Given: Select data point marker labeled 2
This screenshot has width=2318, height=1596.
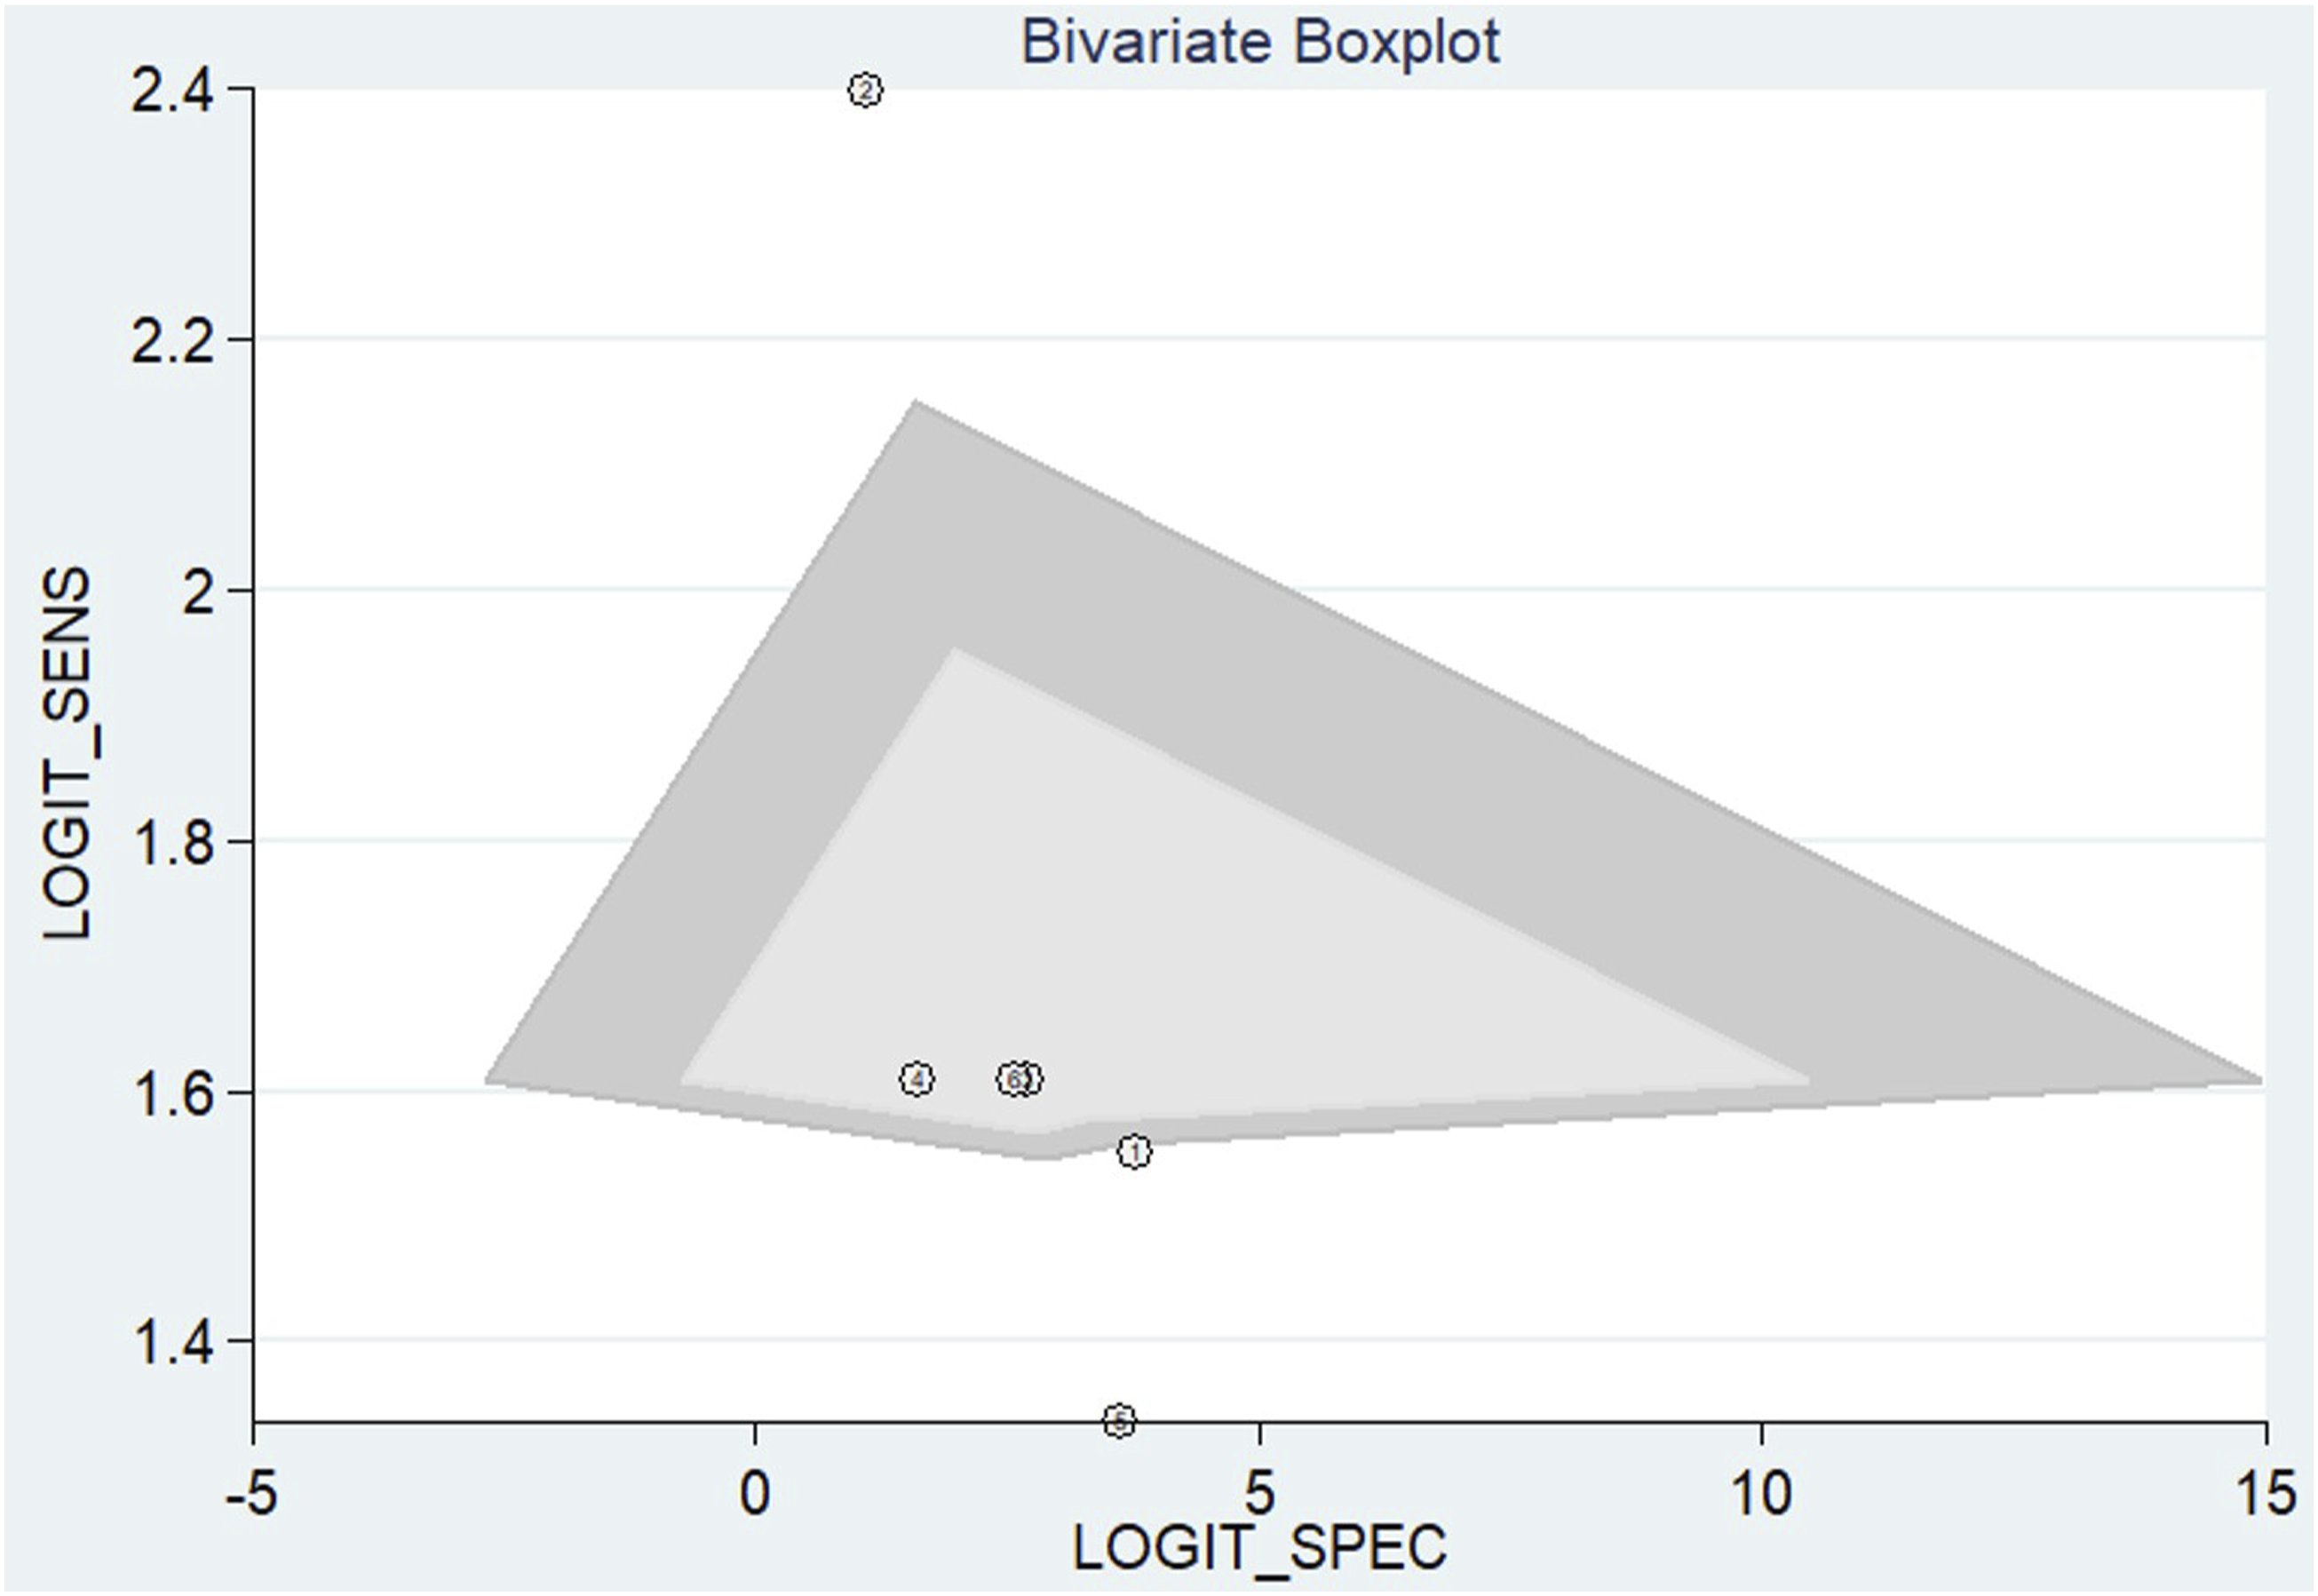Looking at the screenshot, I should coord(865,91).
